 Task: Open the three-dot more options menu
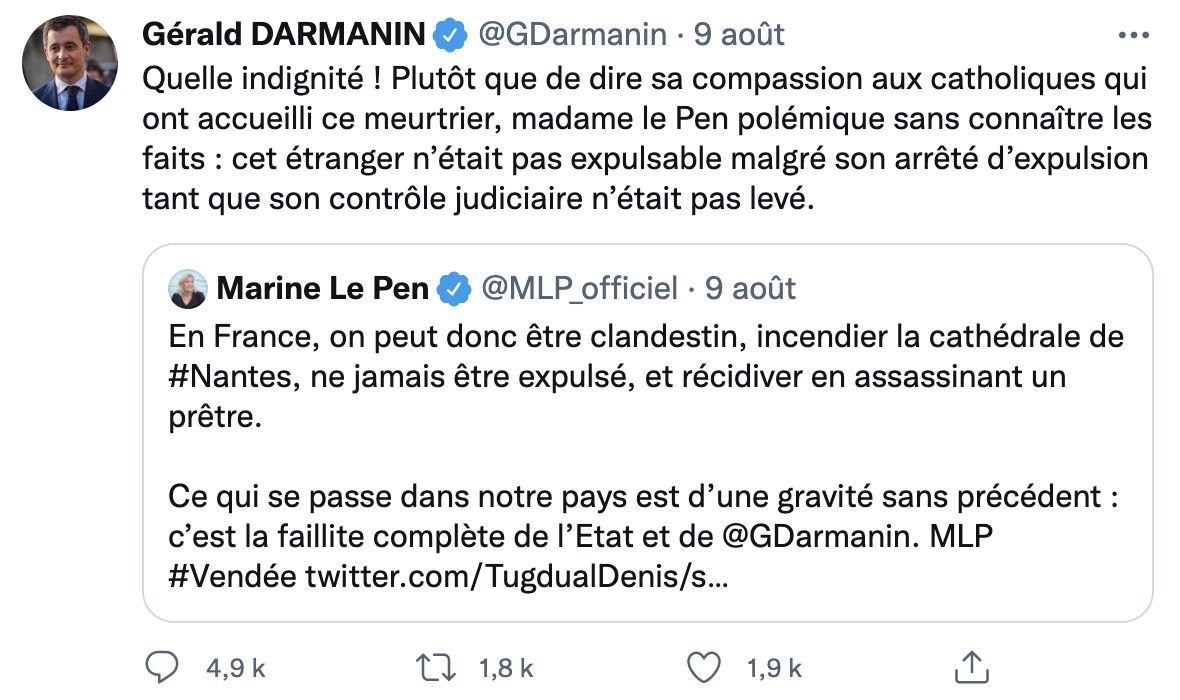tap(1133, 35)
